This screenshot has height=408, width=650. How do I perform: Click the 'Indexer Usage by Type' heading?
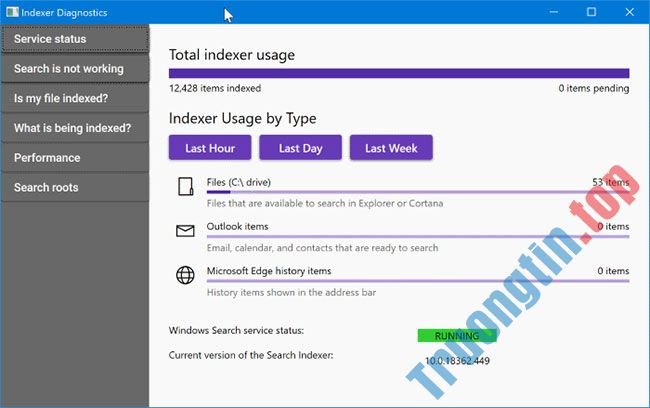click(x=243, y=119)
